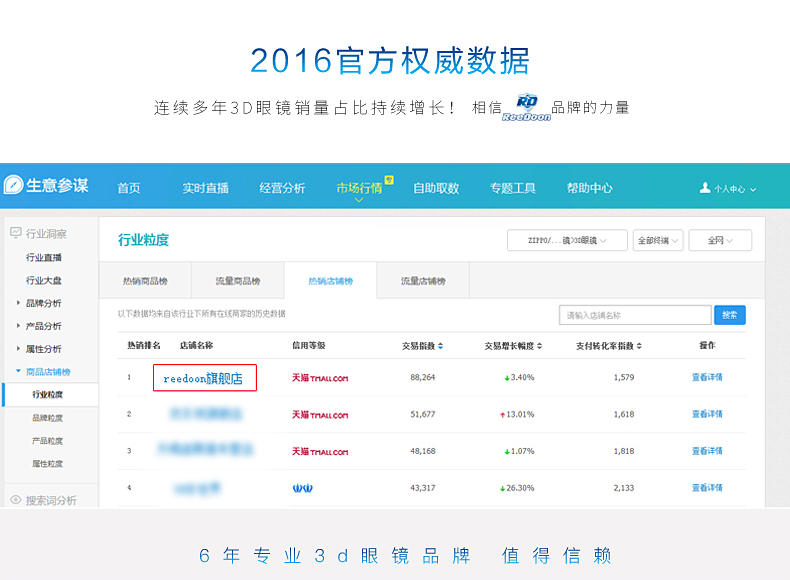Click 查看详情 for rank 1 row
This screenshot has height=580, width=790.
707,377
